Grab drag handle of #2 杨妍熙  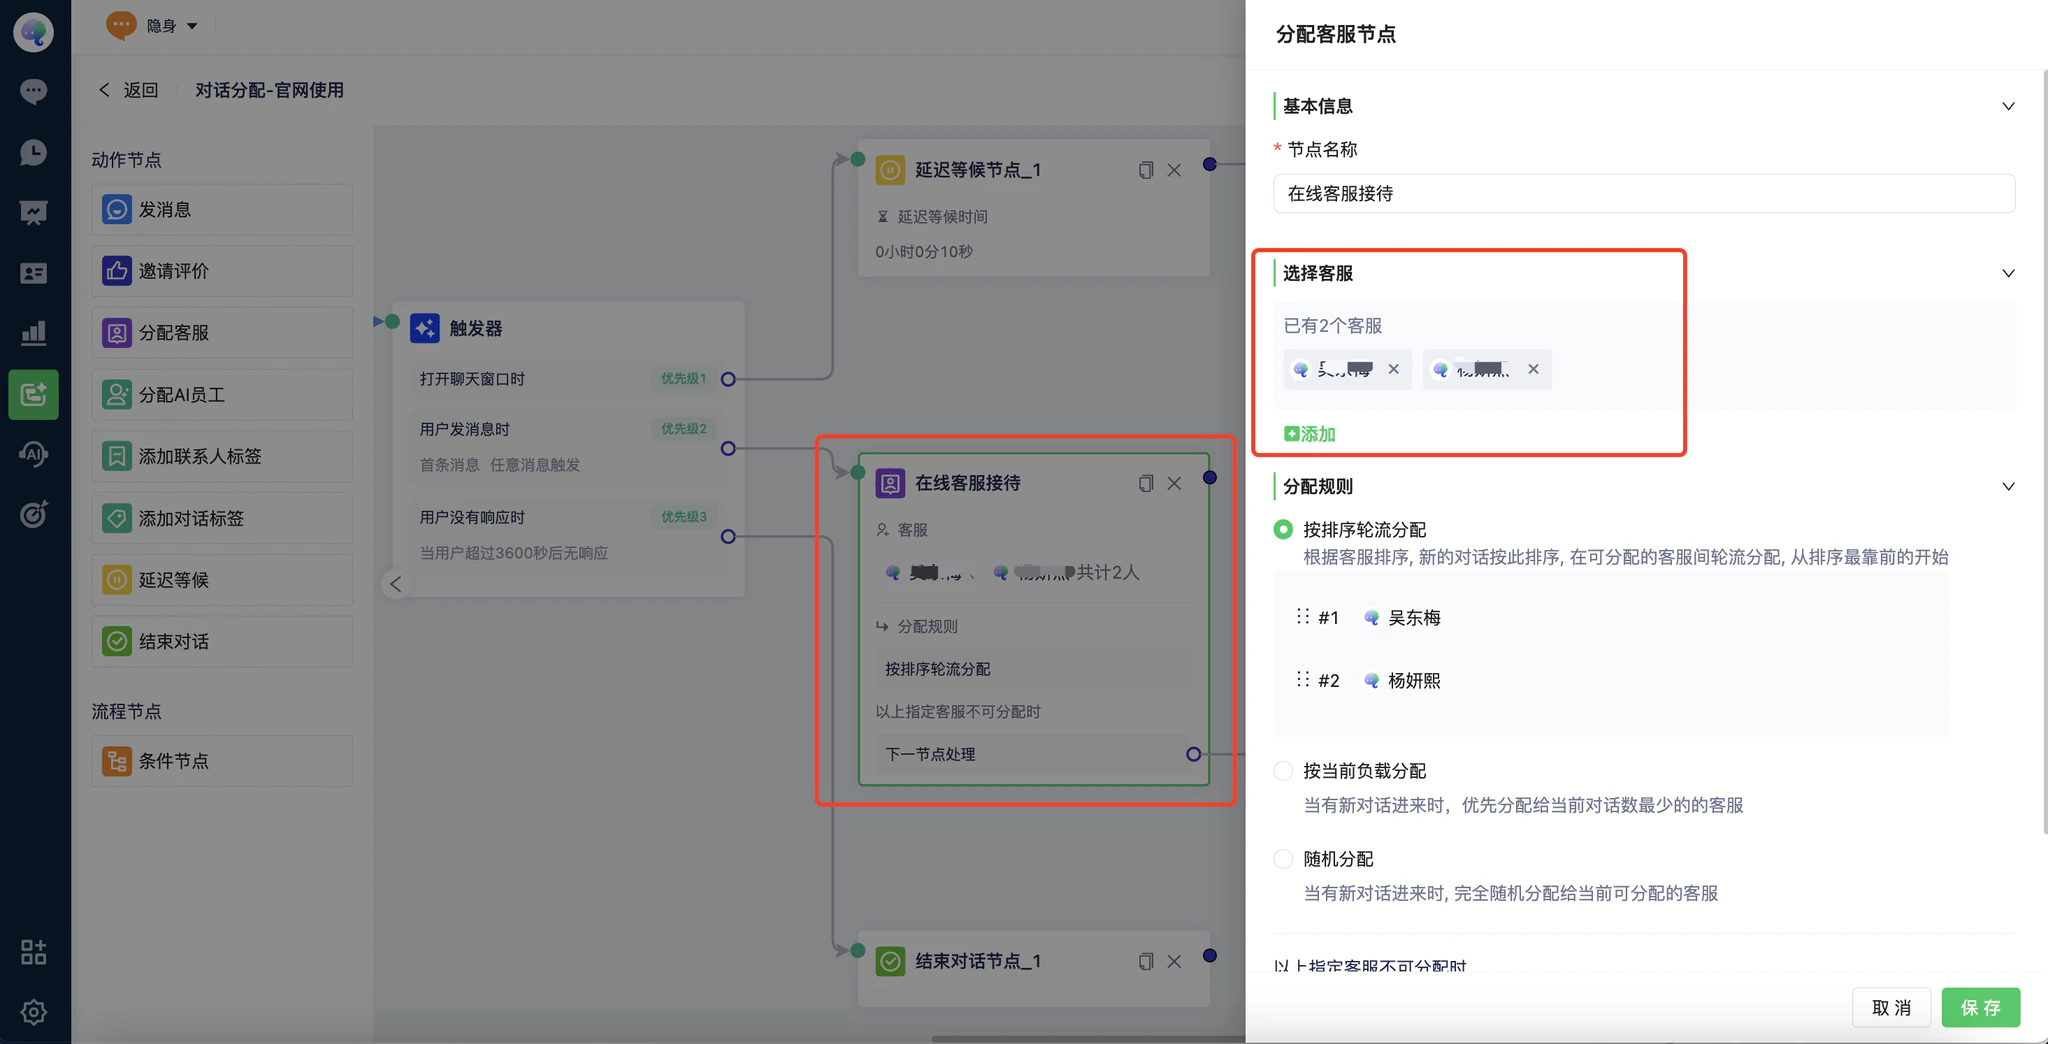pos(1302,679)
